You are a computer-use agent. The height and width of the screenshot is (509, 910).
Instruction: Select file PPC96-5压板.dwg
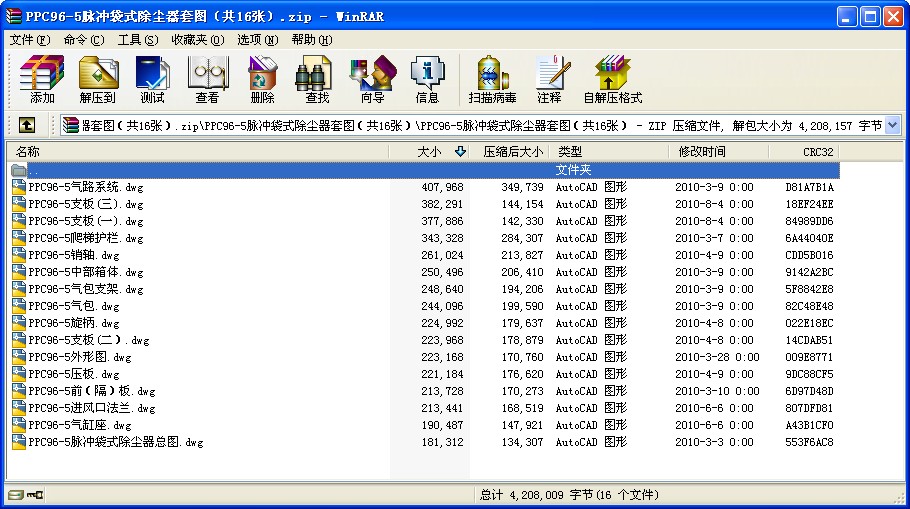tap(74, 374)
